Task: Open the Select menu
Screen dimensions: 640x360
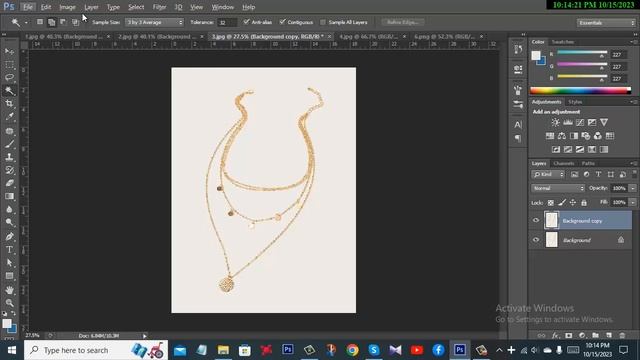Action: tap(136, 7)
